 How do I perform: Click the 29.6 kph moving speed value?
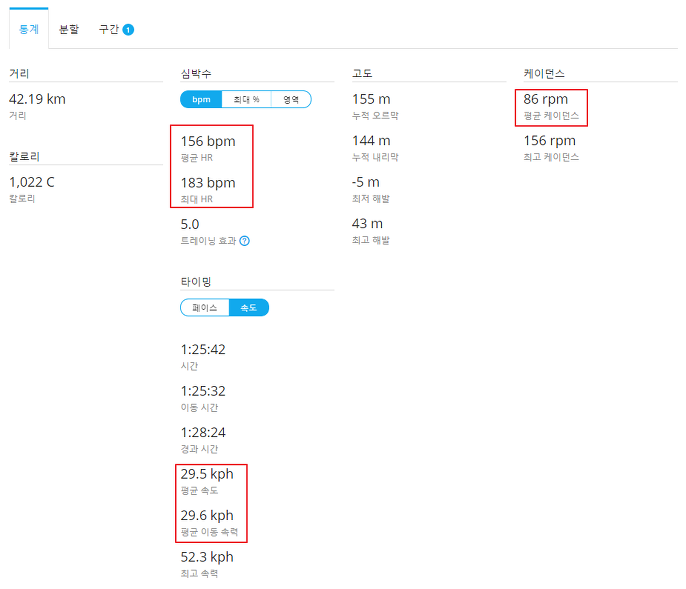207,515
